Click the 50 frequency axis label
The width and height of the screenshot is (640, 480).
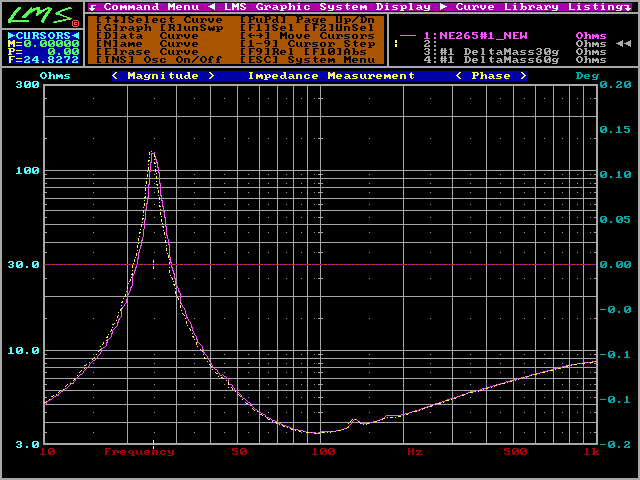pos(240,452)
